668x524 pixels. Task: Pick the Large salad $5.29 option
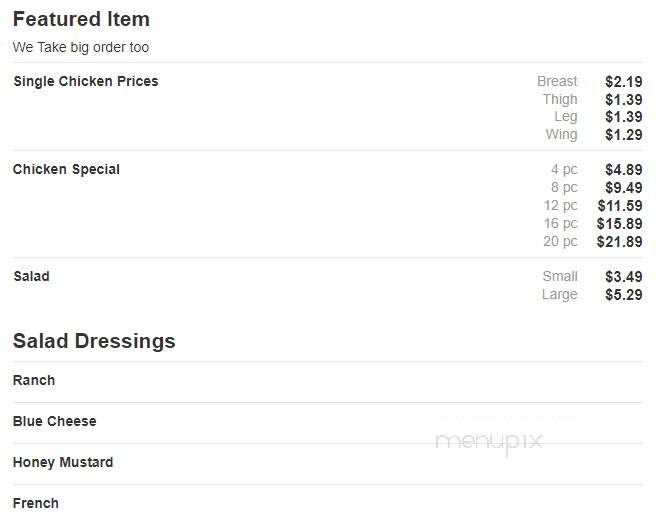pyautogui.click(x=592, y=294)
